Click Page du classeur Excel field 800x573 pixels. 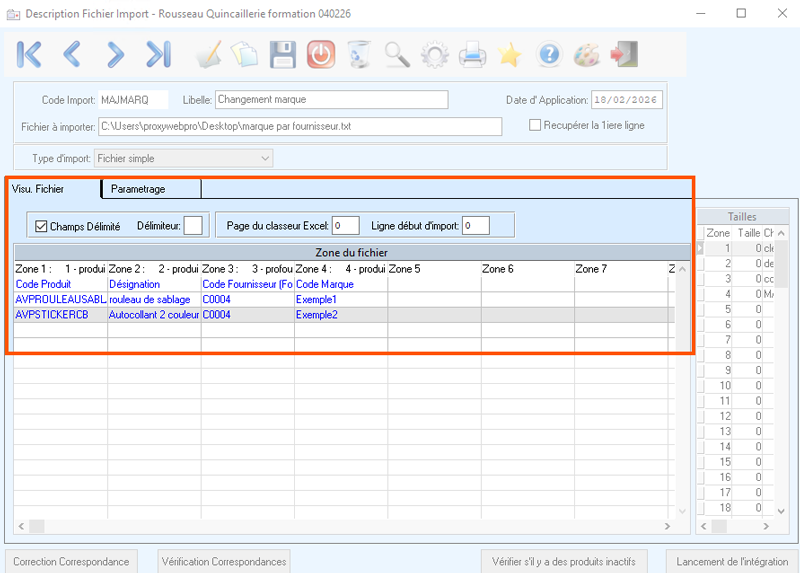[345, 226]
